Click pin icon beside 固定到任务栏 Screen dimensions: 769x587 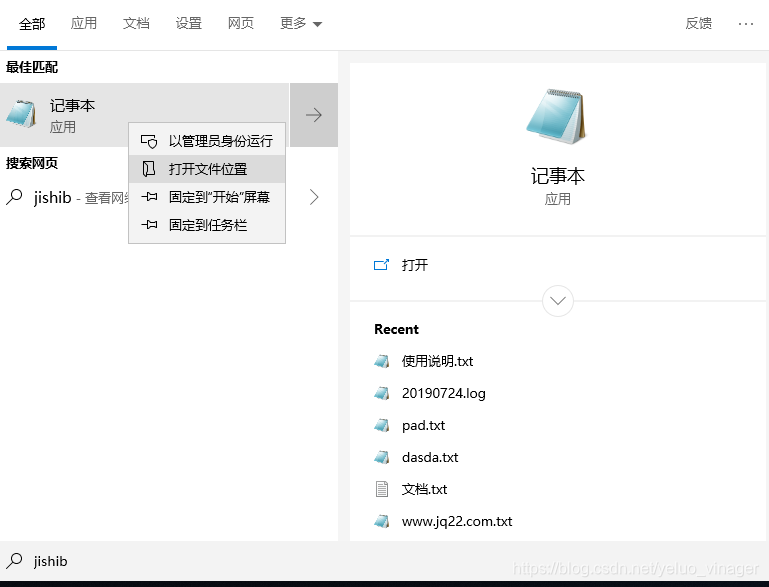point(149,225)
